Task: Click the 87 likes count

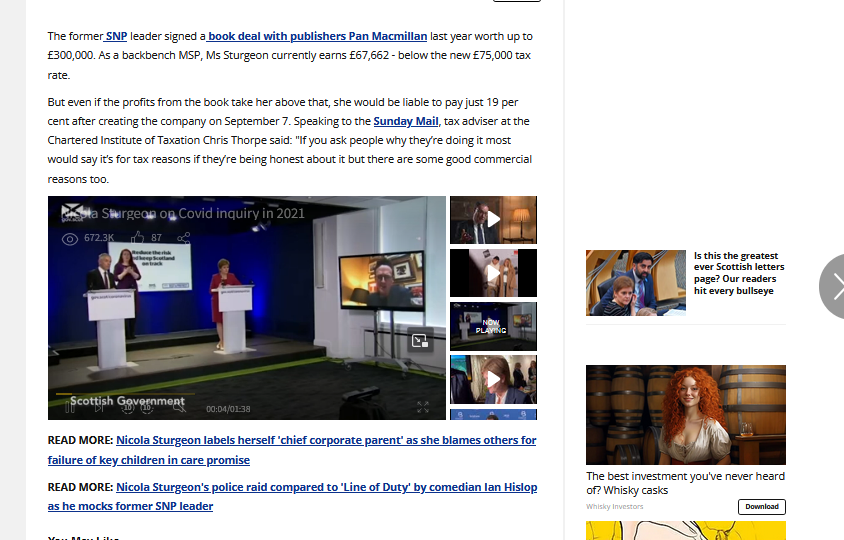Action: 156,237
